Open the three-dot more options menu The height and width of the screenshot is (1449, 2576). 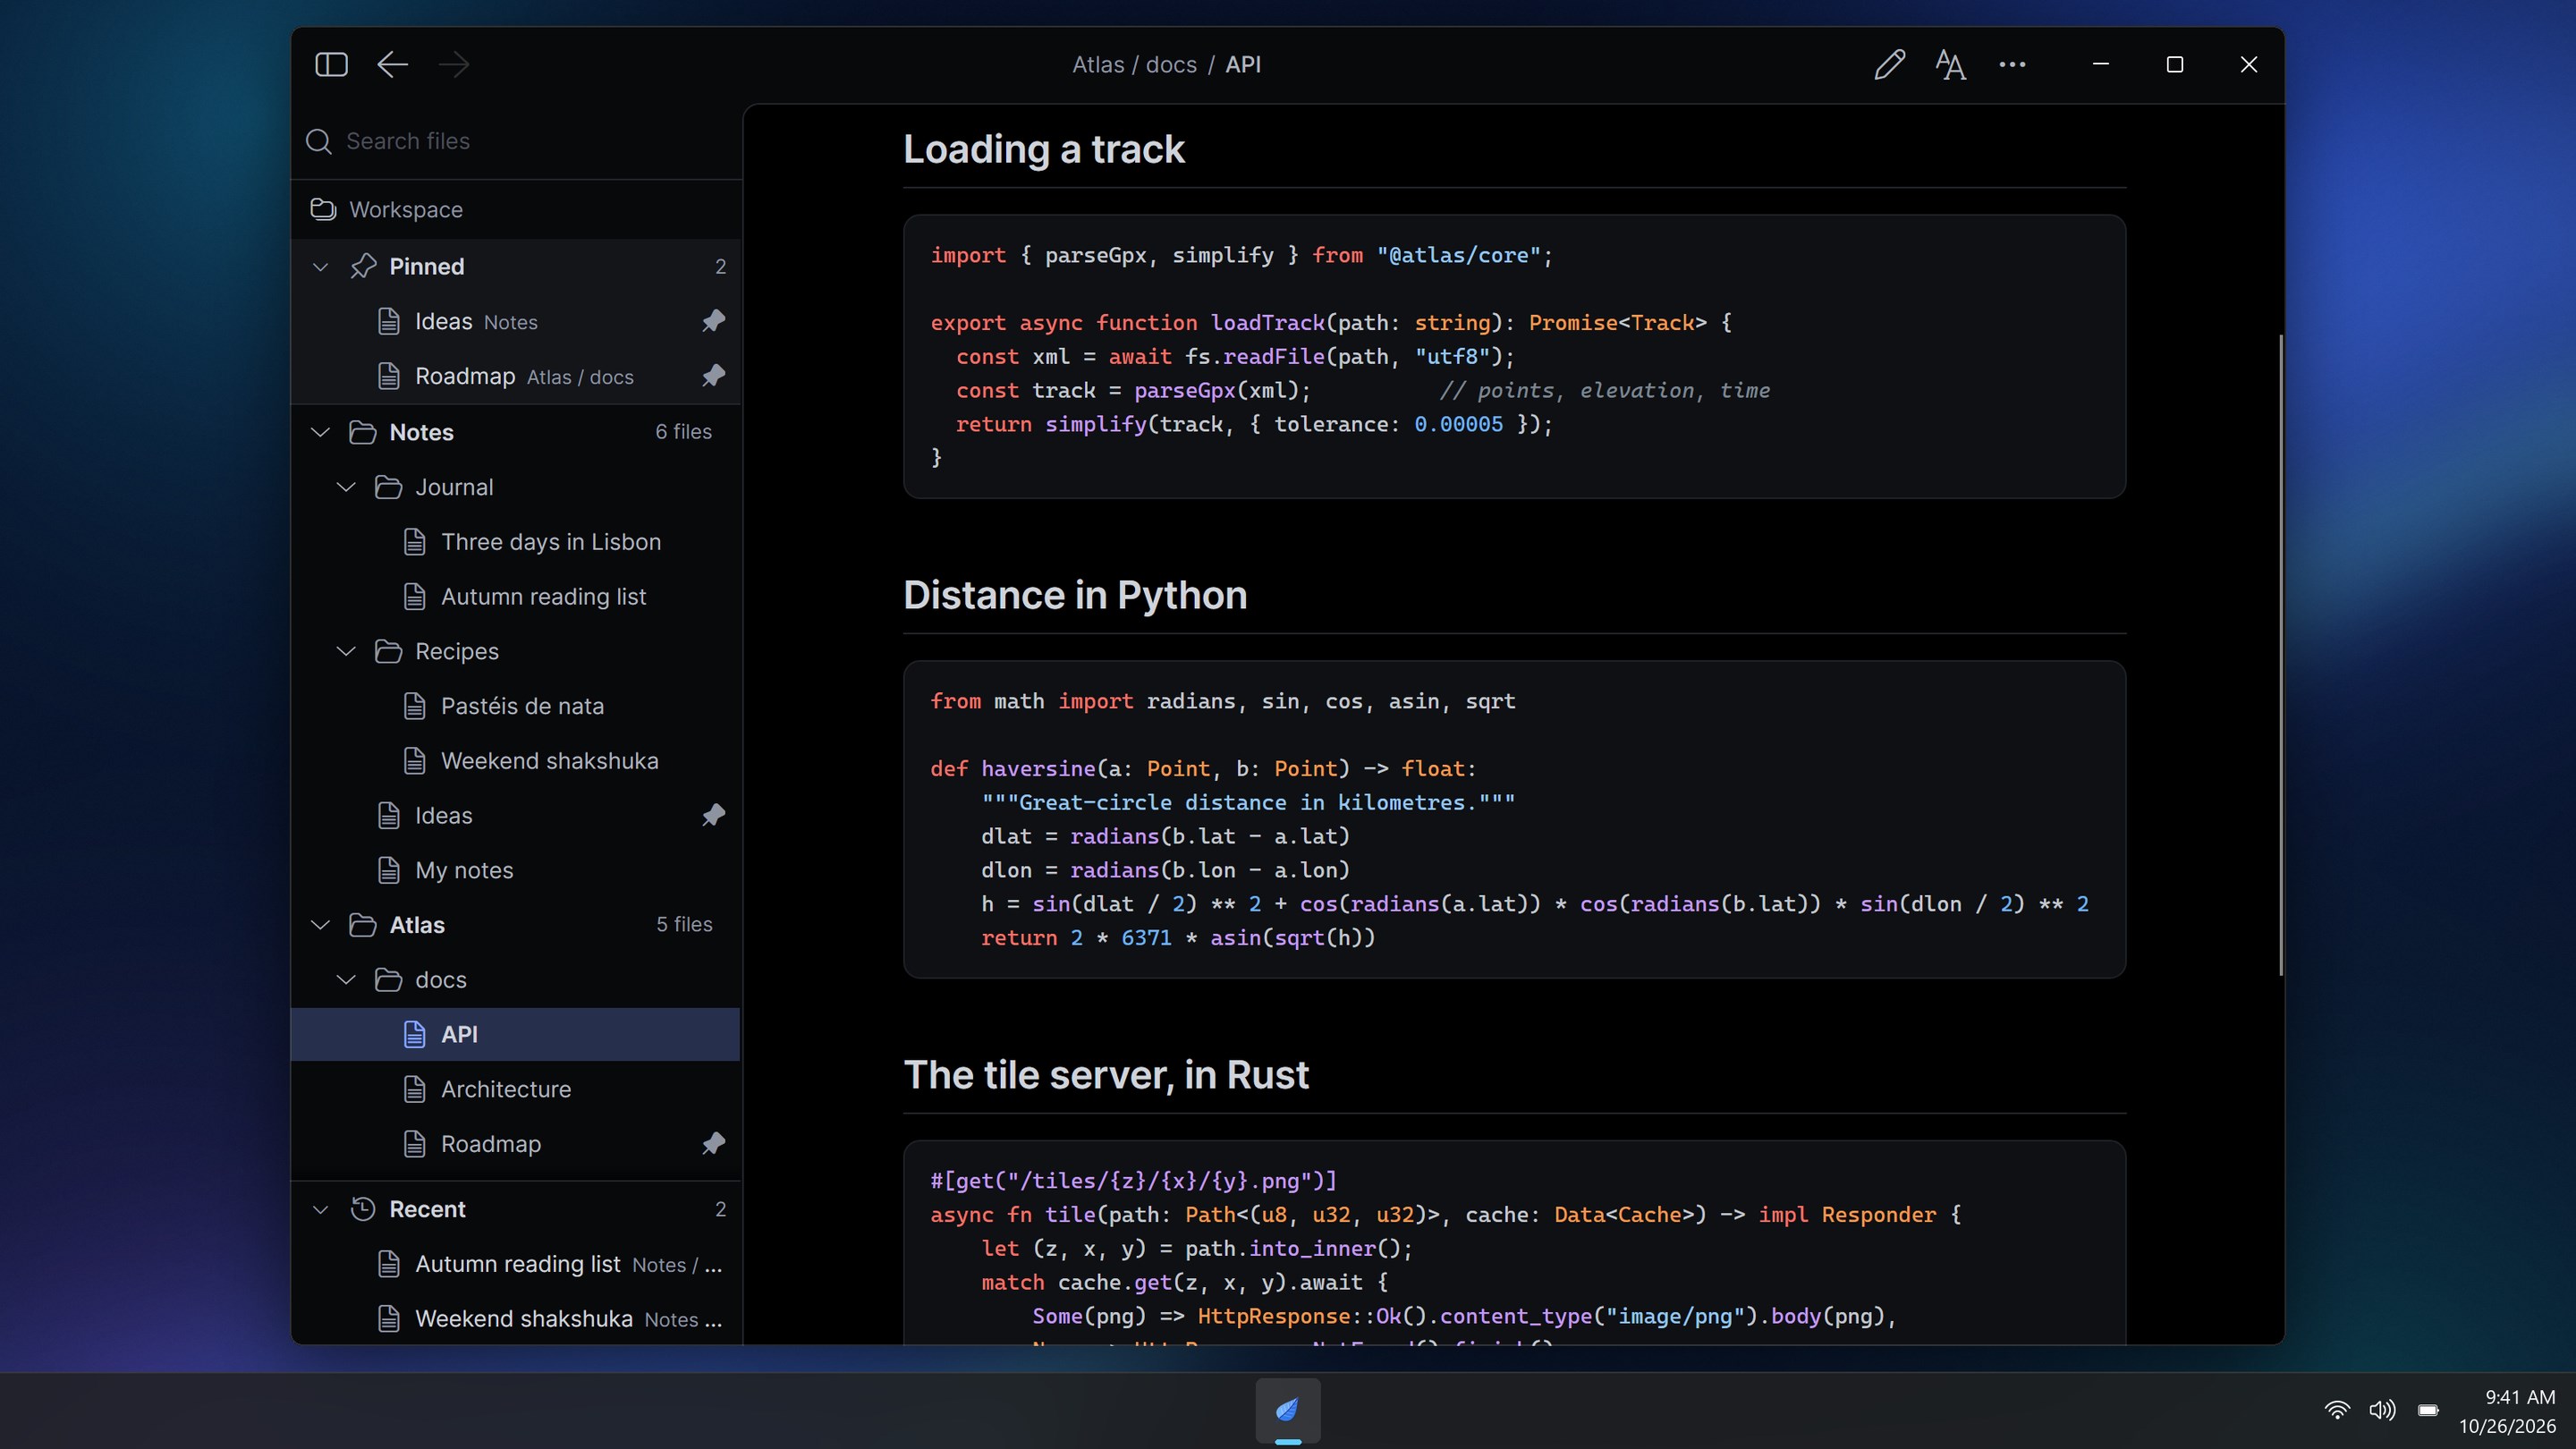tap(2012, 65)
